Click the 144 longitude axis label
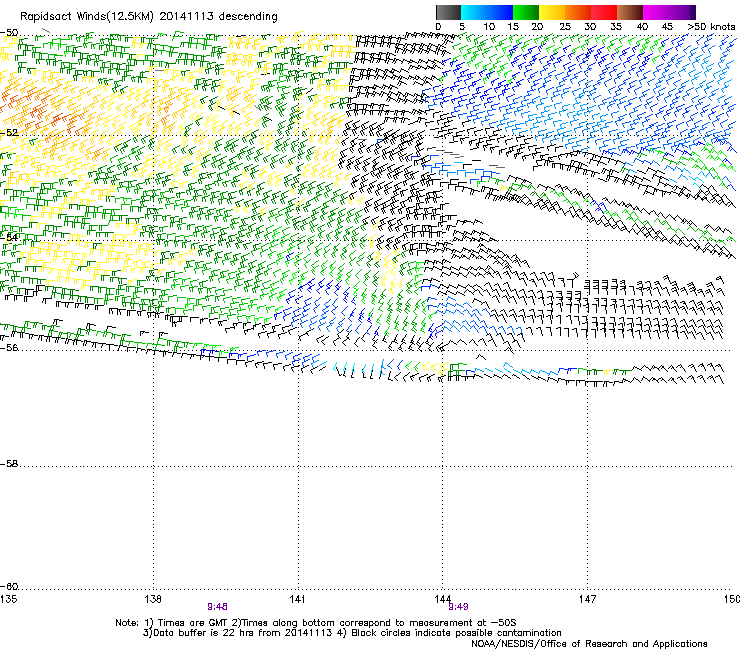This screenshot has width=740, height=650. [443, 599]
